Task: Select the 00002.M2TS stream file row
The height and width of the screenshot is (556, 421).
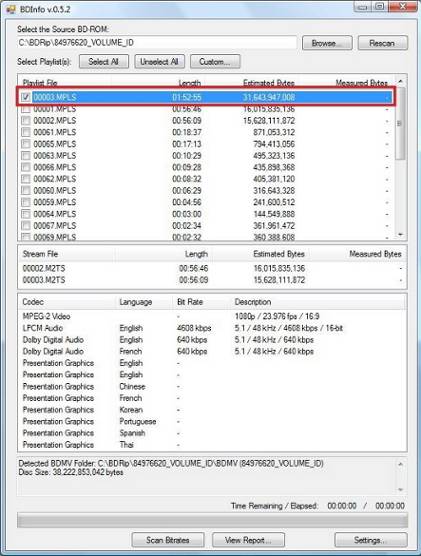Action: (211, 268)
